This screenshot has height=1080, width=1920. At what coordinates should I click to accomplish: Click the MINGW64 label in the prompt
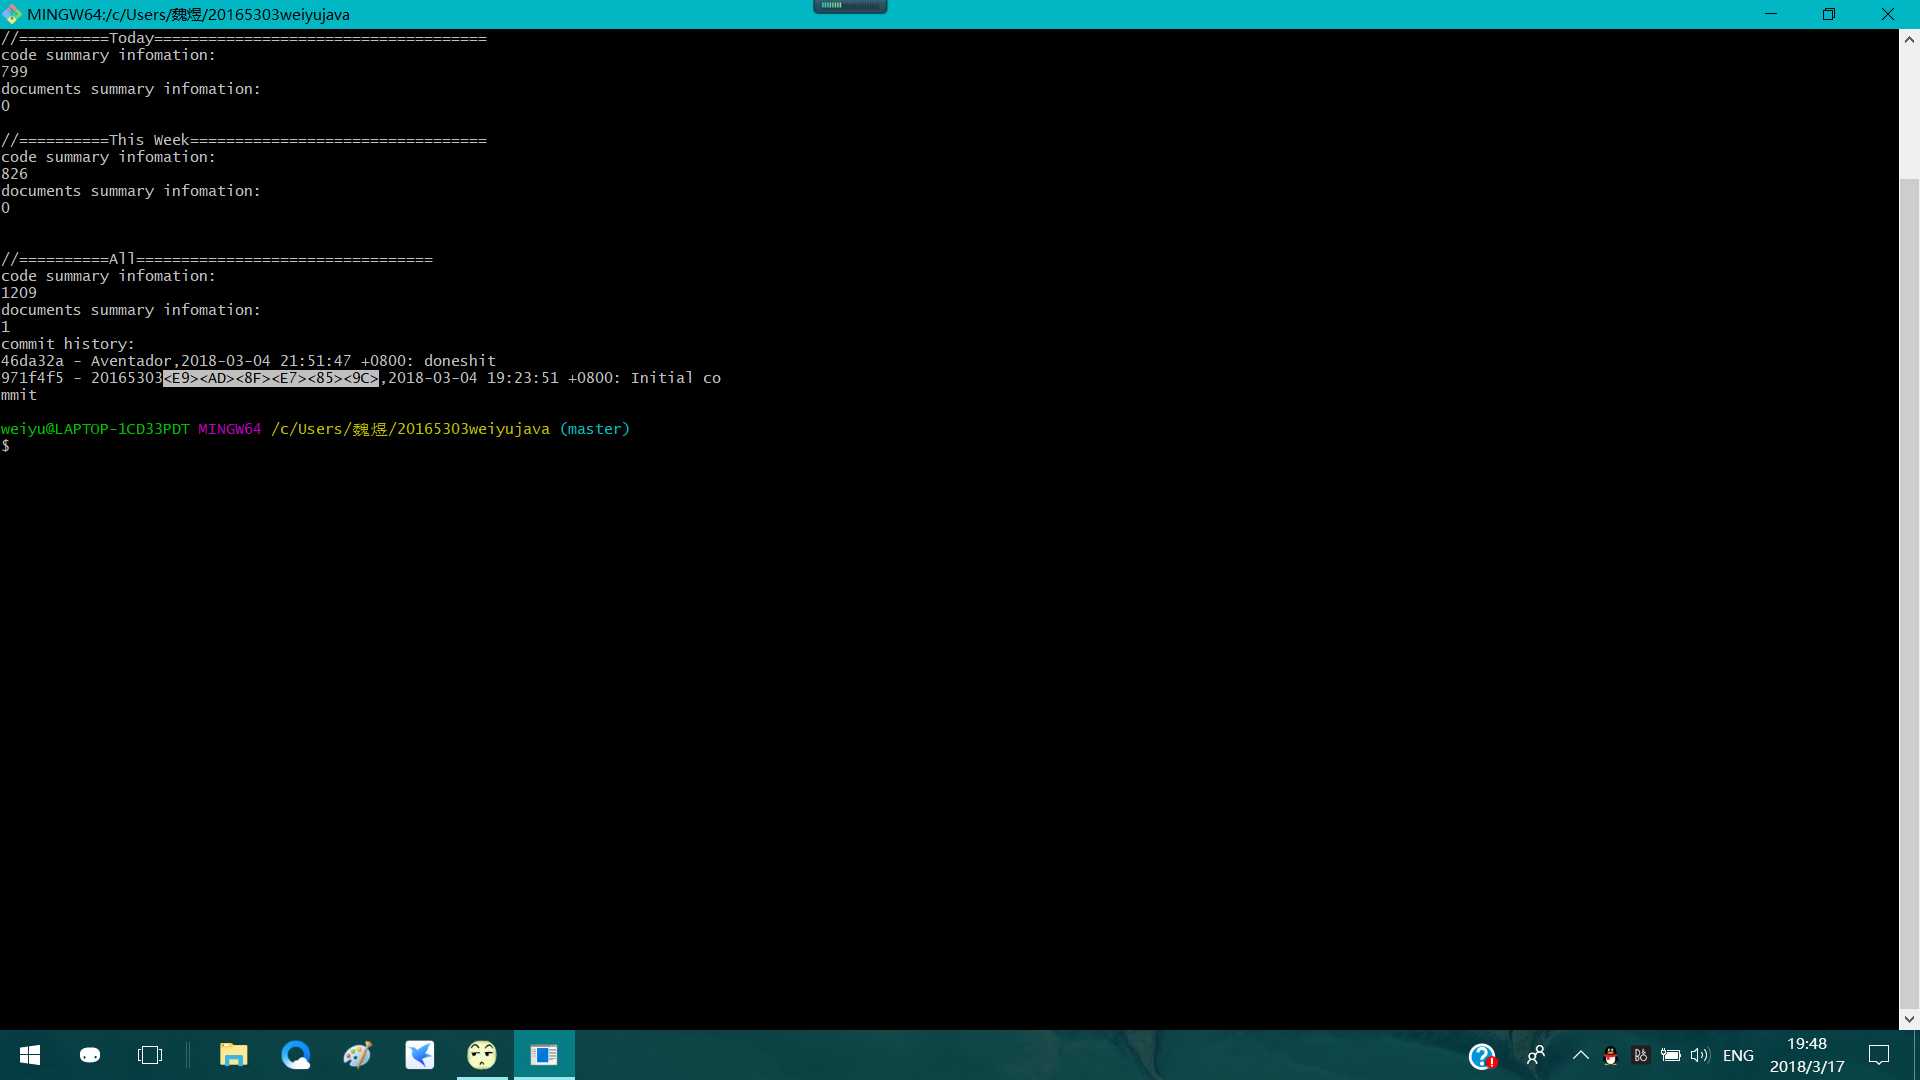pos(229,429)
